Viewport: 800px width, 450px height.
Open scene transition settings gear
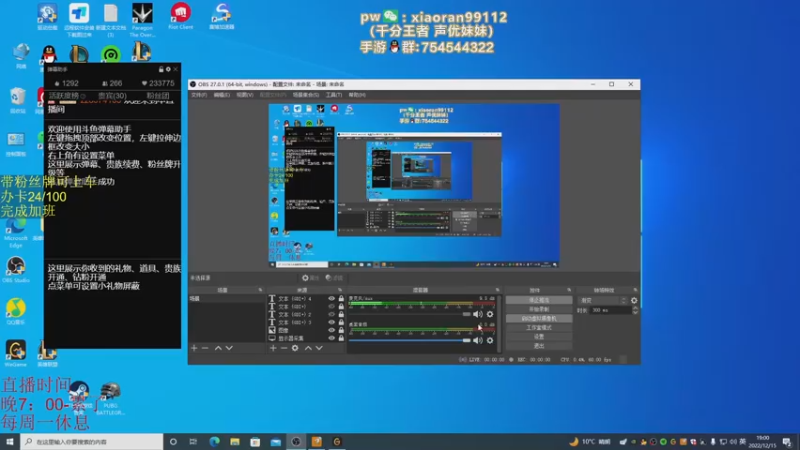(634, 301)
